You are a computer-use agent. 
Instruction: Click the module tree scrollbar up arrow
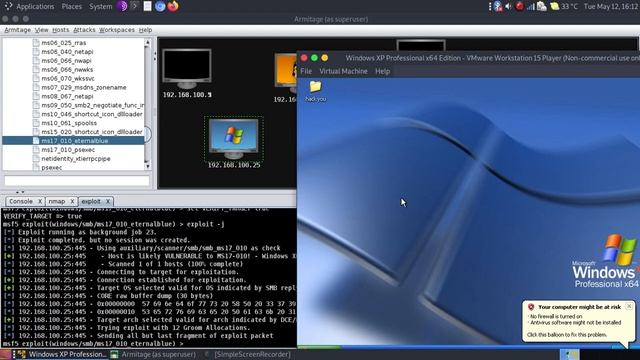pos(147,42)
